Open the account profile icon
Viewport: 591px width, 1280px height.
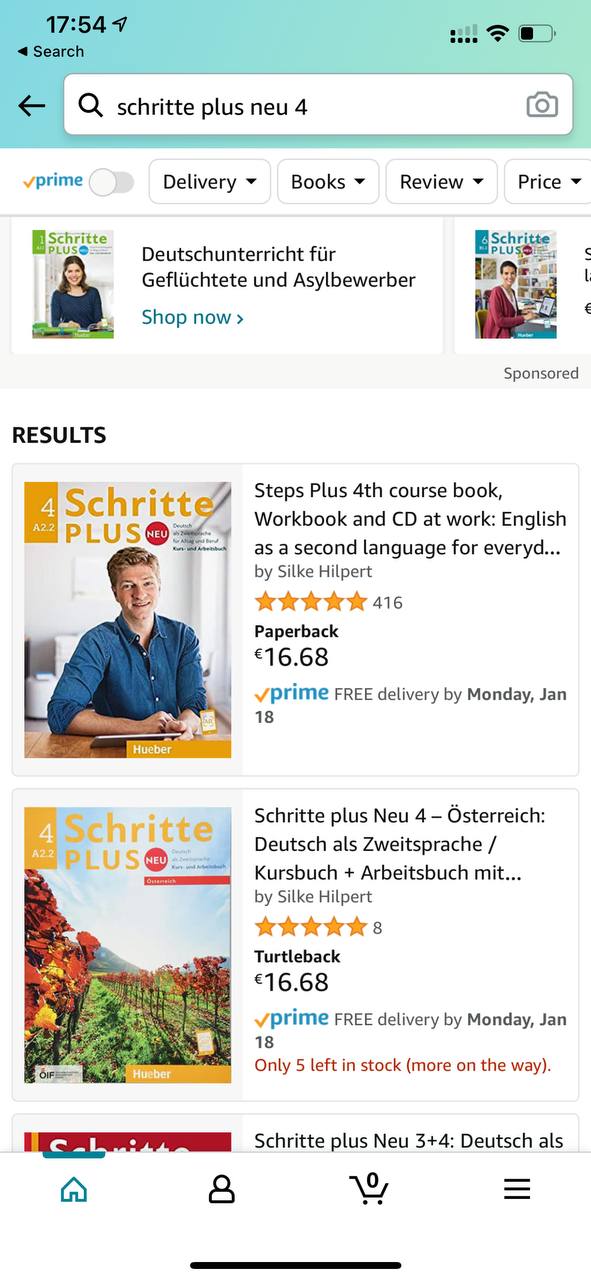221,1188
